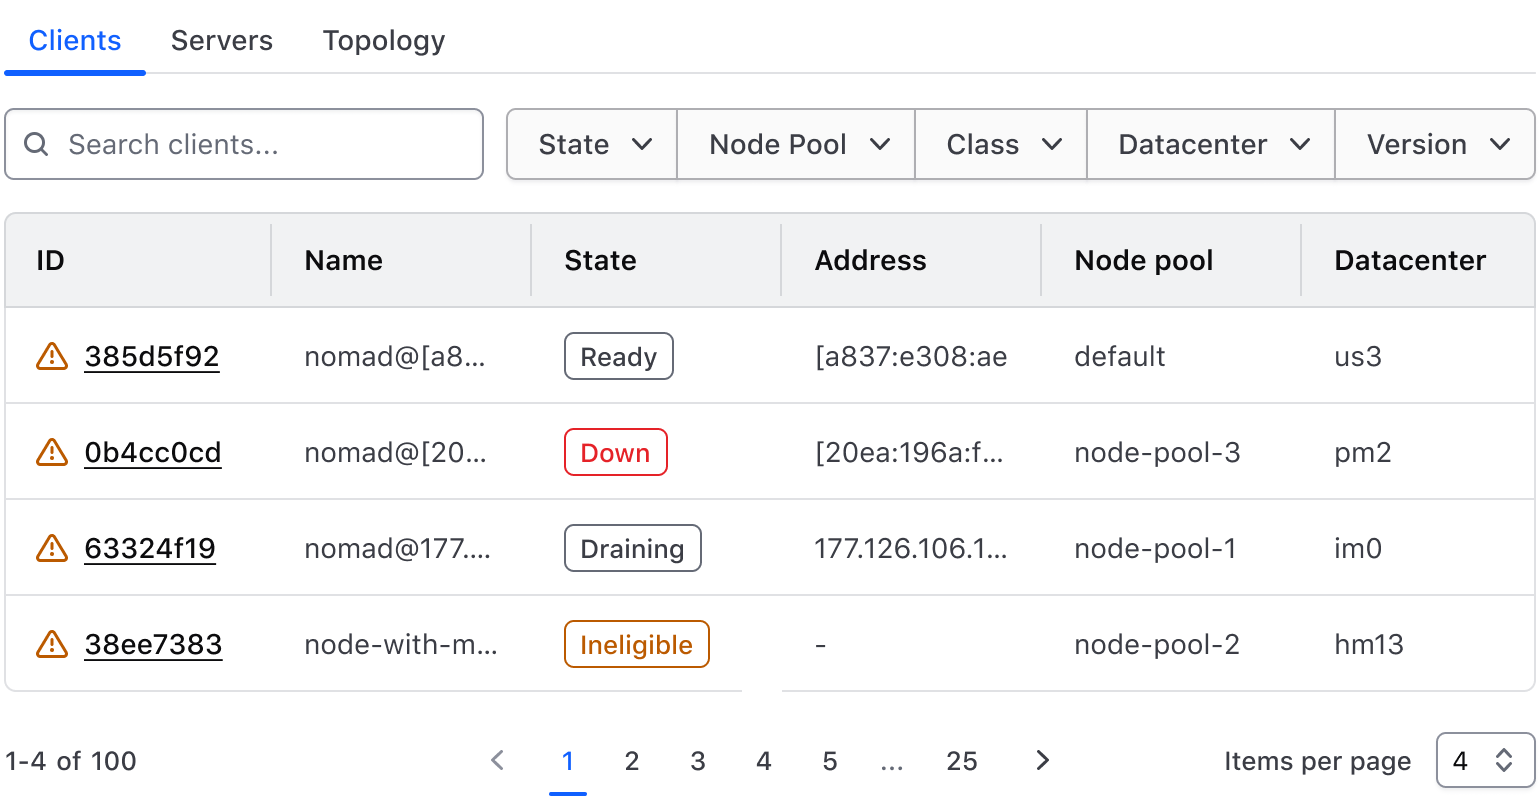1540x800 pixels.
Task: Go to next page with right chevron
Action: [x=1042, y=761]
